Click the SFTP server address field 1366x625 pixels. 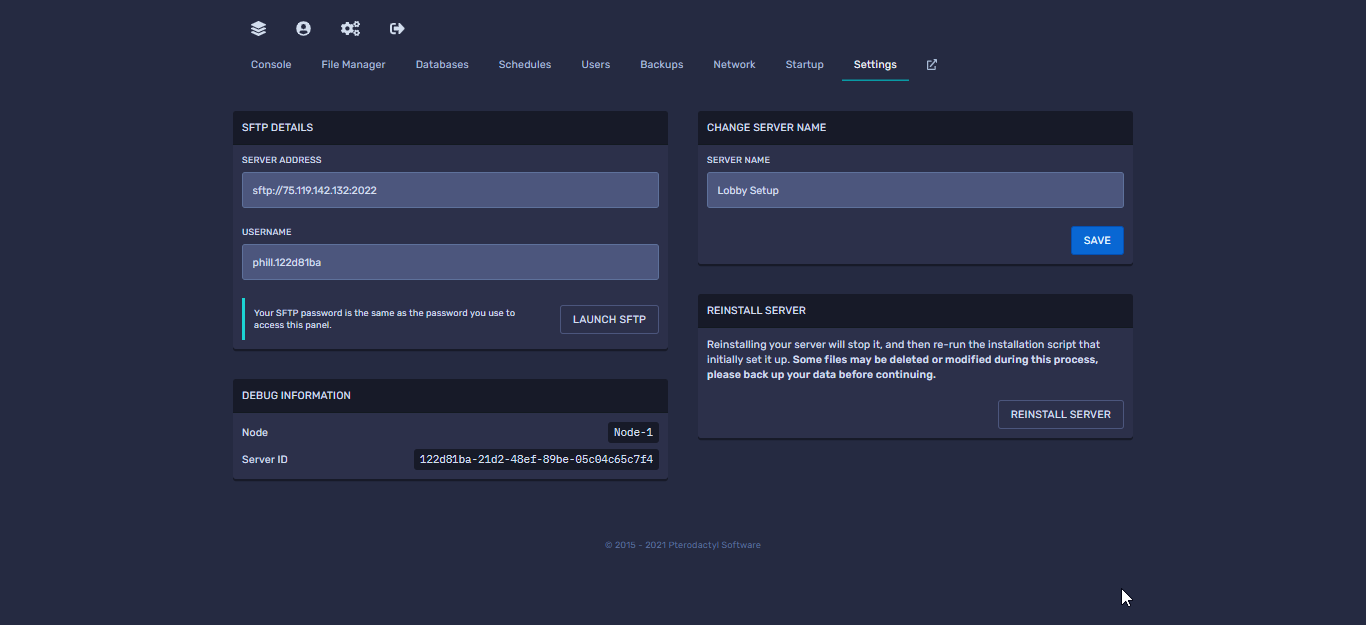click(450, 191)
